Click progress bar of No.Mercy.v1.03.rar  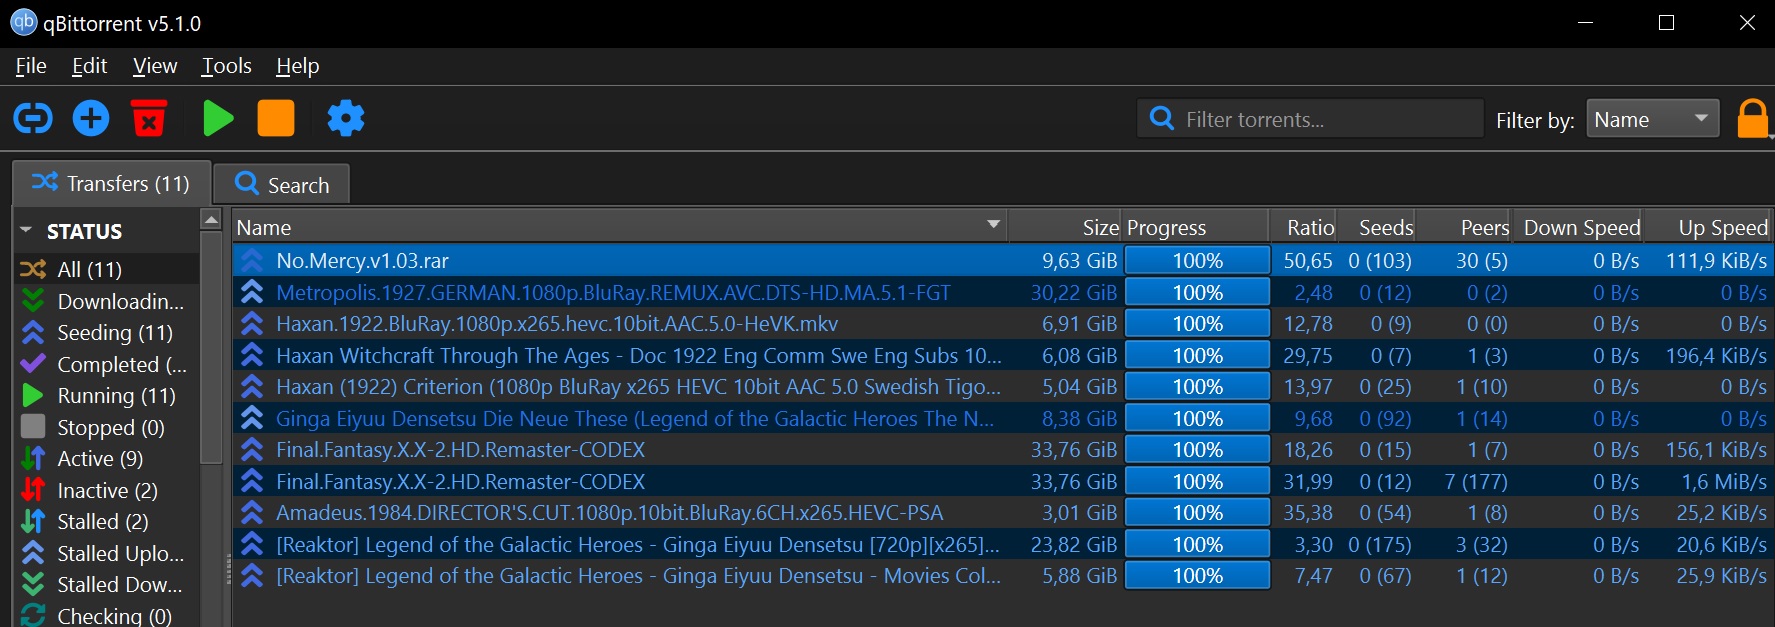click(1197, 261)
